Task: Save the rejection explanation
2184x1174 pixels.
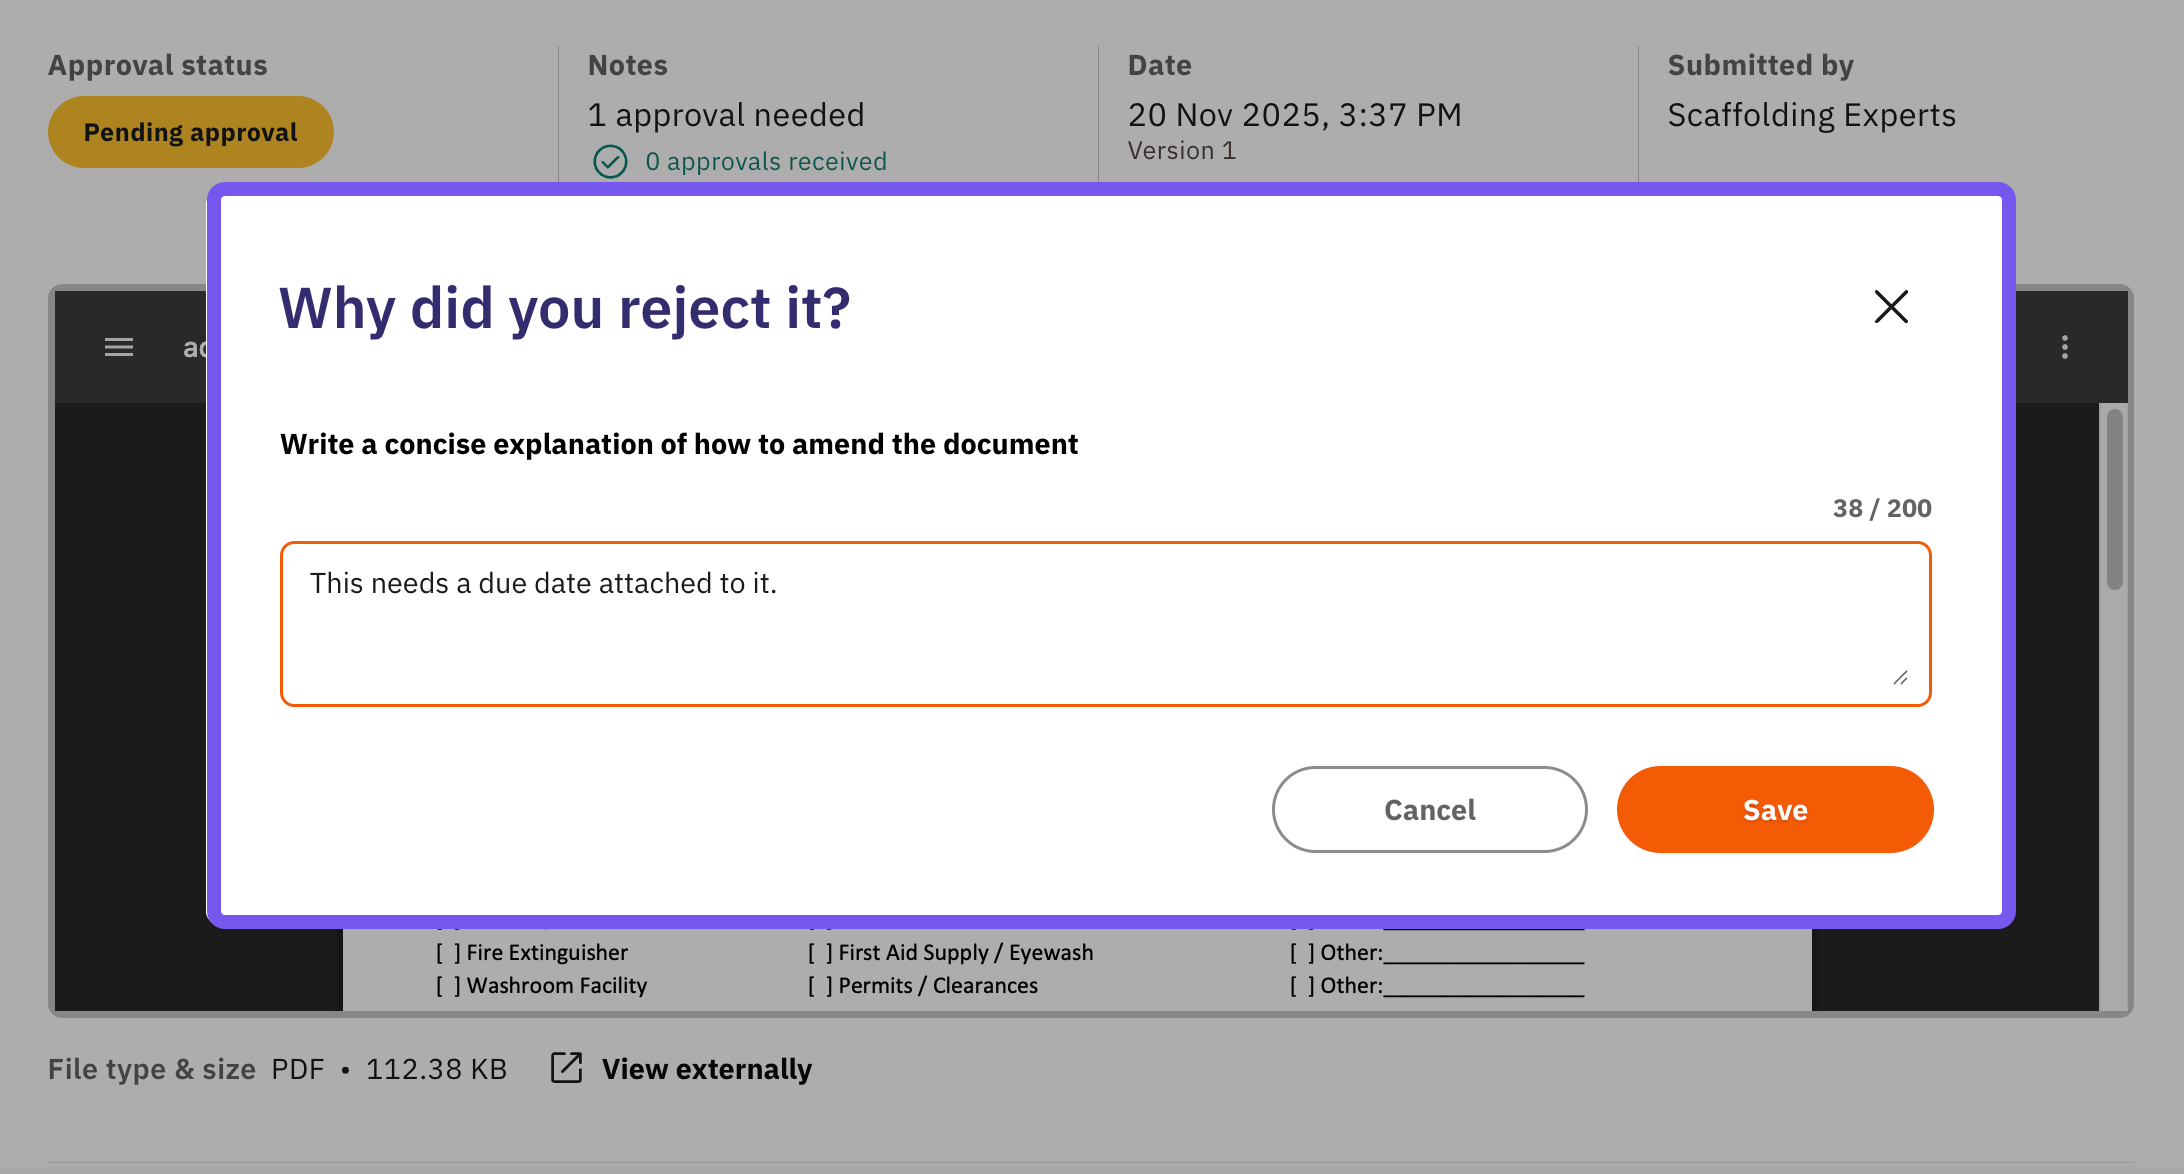Action: click(1775, 809)
